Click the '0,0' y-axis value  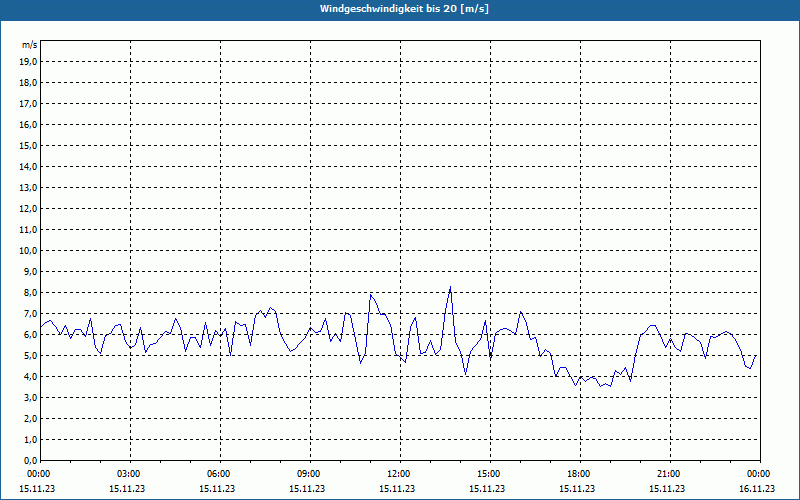[30, 461]
